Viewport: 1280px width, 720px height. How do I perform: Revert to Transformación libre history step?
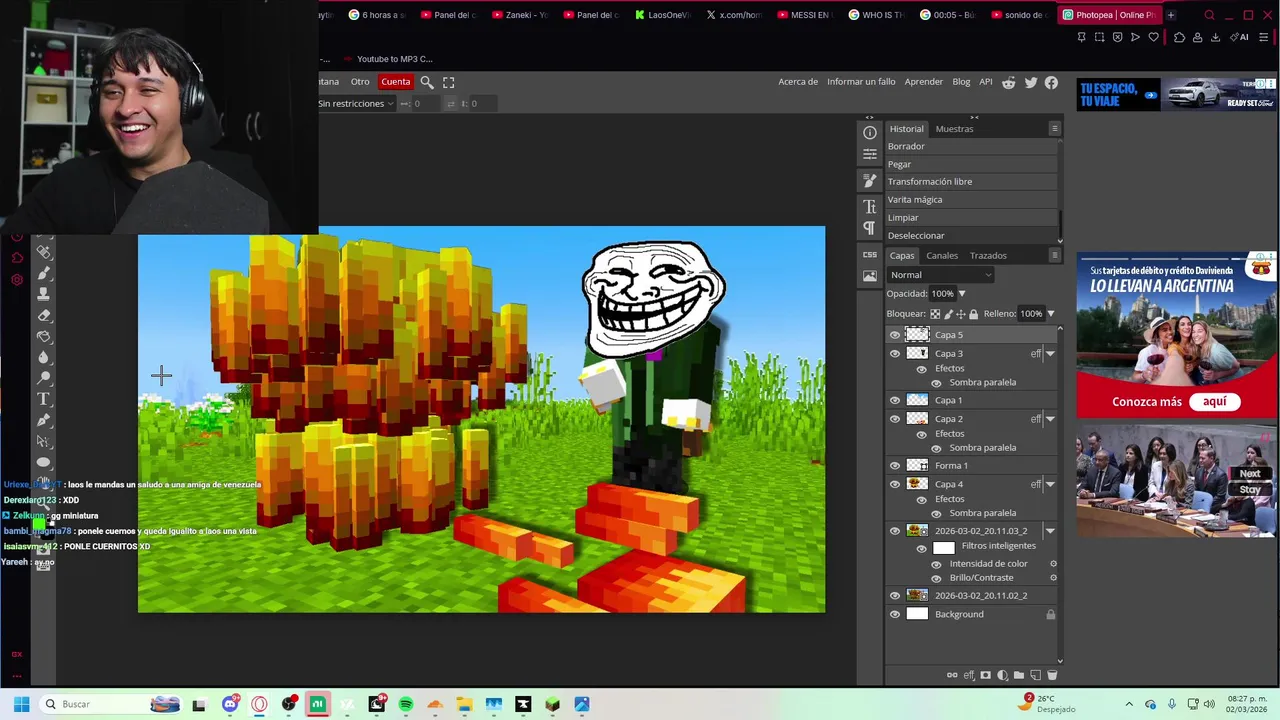[972, 182]
